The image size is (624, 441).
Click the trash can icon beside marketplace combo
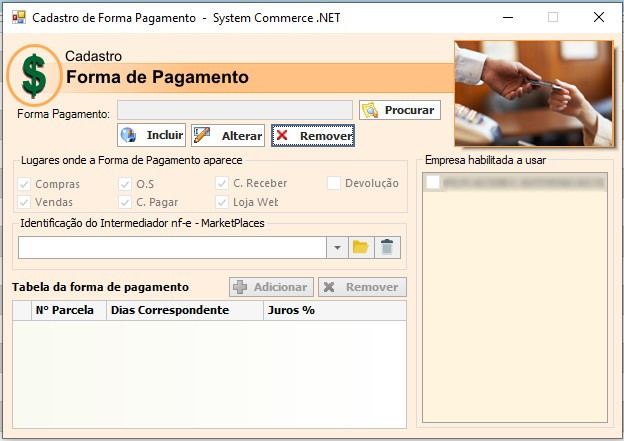[387, 248]
